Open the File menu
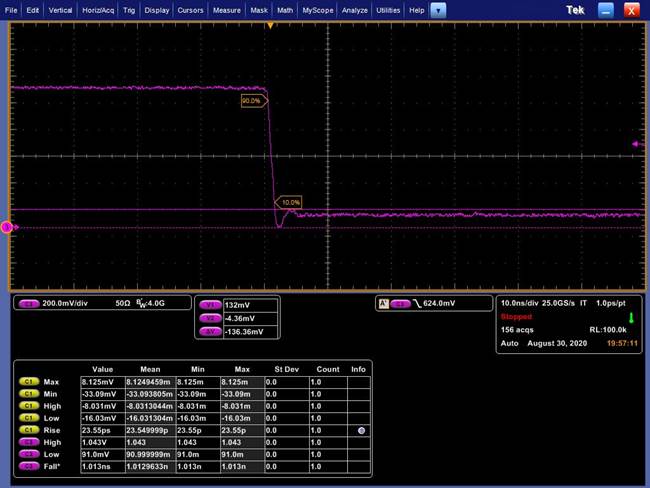 coord(11,10)
